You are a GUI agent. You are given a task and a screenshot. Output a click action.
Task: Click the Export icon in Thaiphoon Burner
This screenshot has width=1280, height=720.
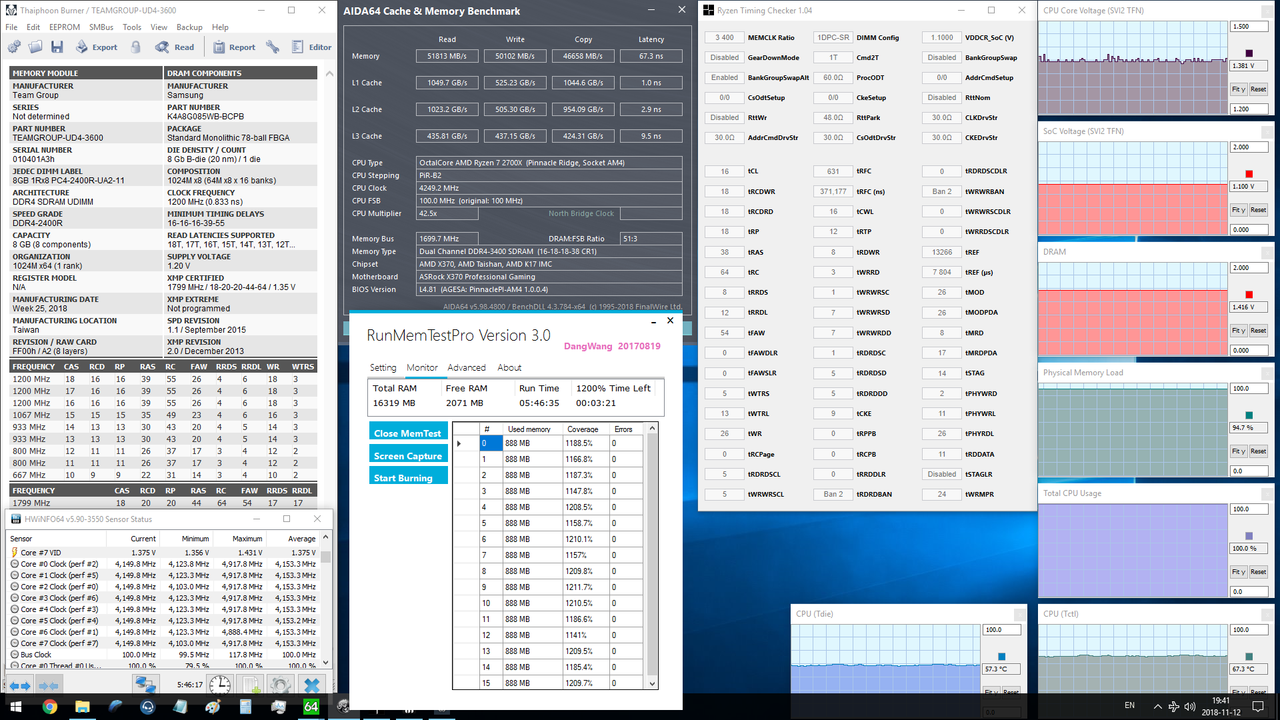83,47
